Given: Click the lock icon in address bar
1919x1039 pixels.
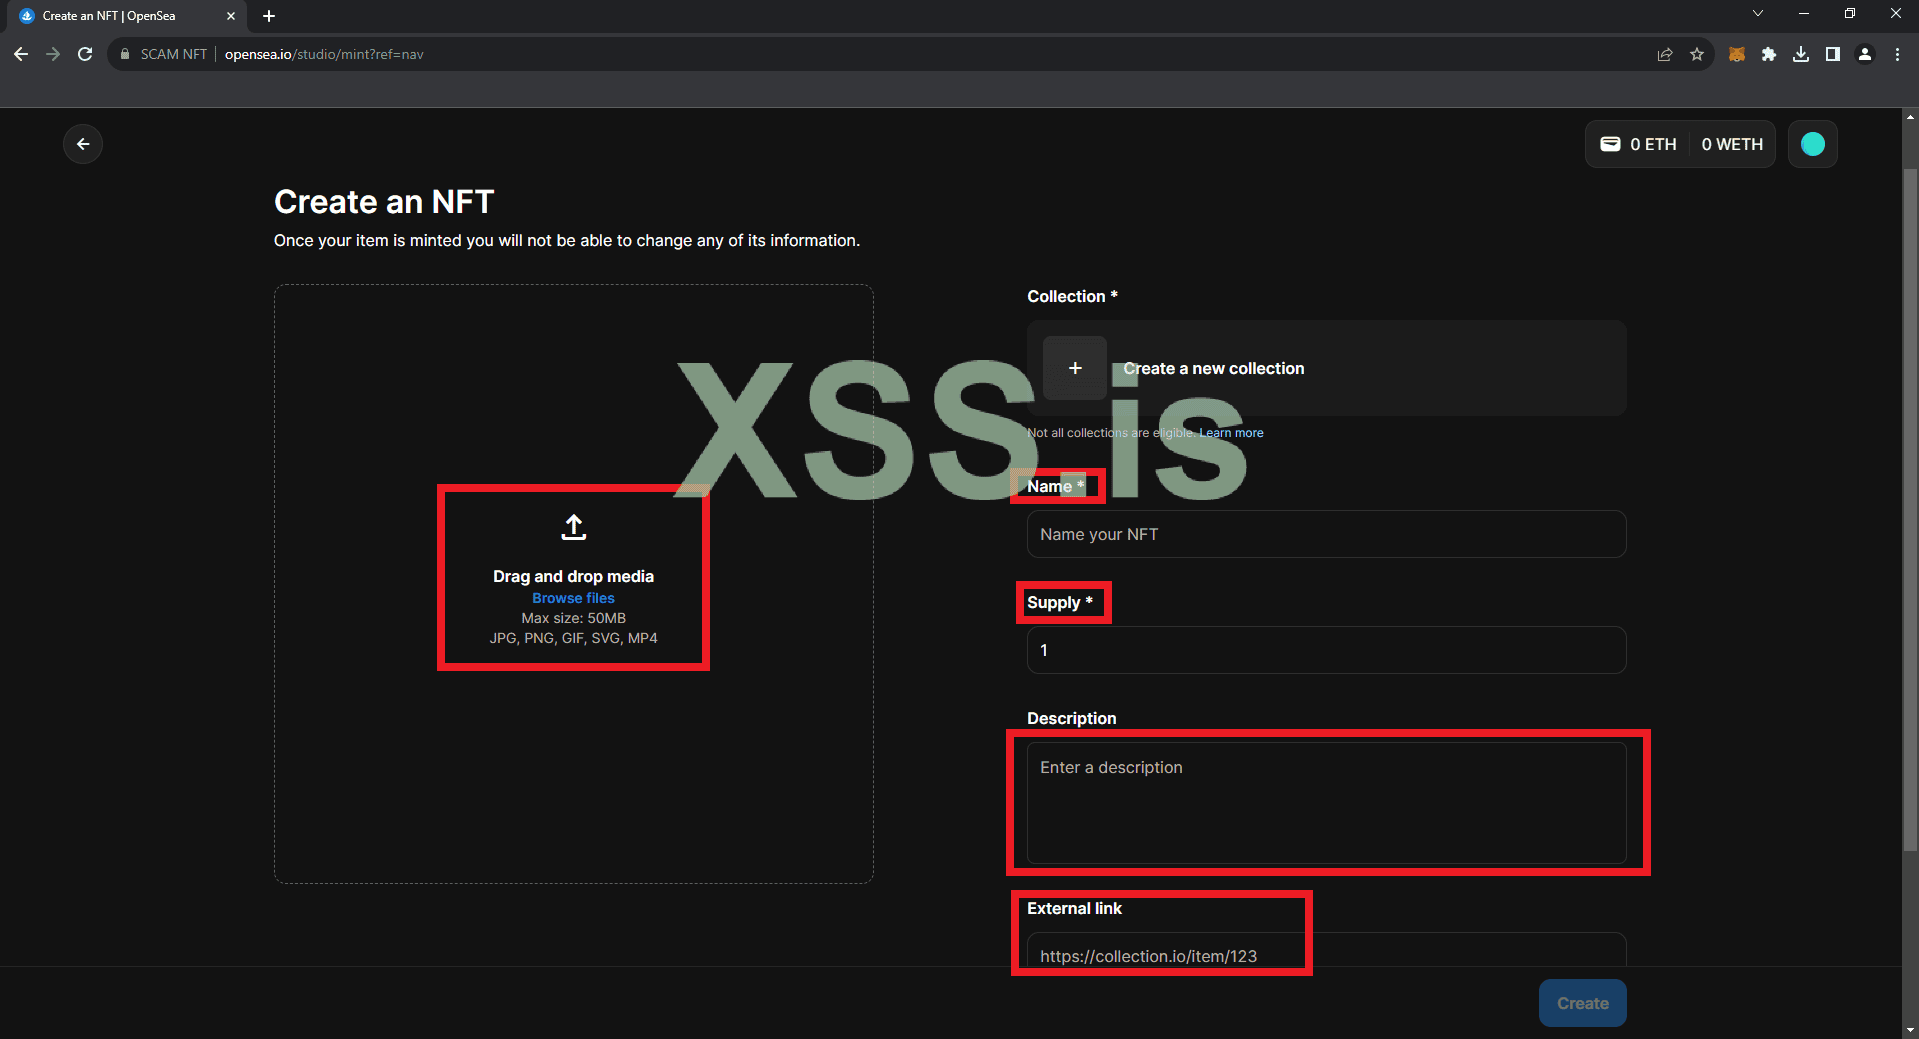Looking at the screenshot, I should click(x=125, y=54).
